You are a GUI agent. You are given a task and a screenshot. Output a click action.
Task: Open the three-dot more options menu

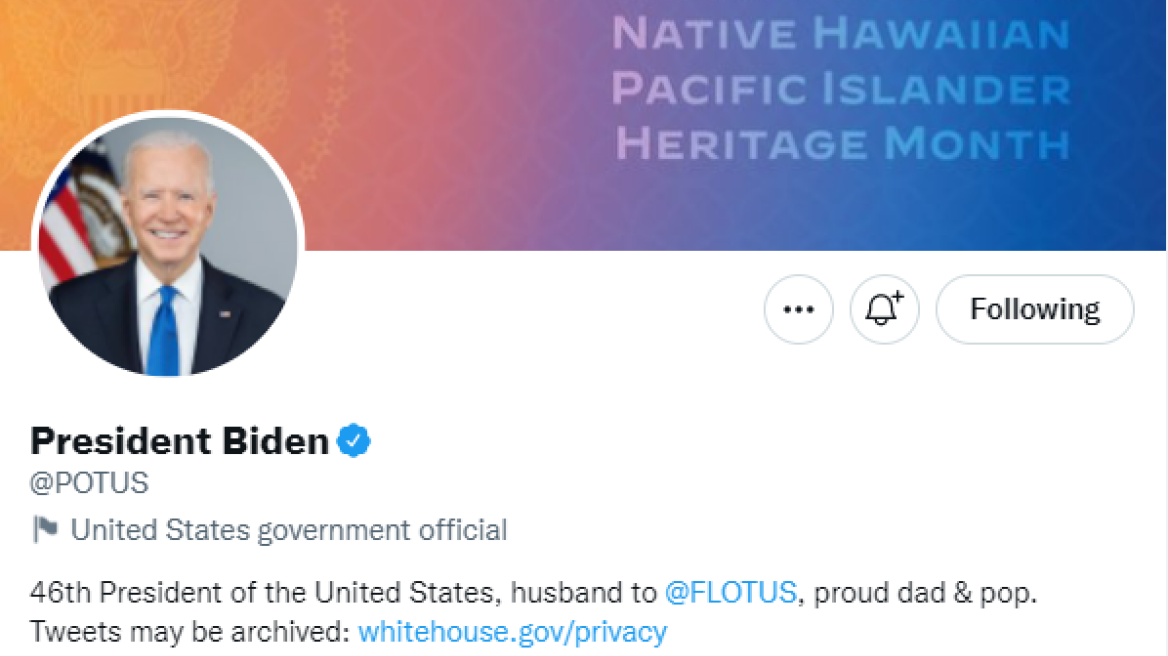tap(798, 310)
